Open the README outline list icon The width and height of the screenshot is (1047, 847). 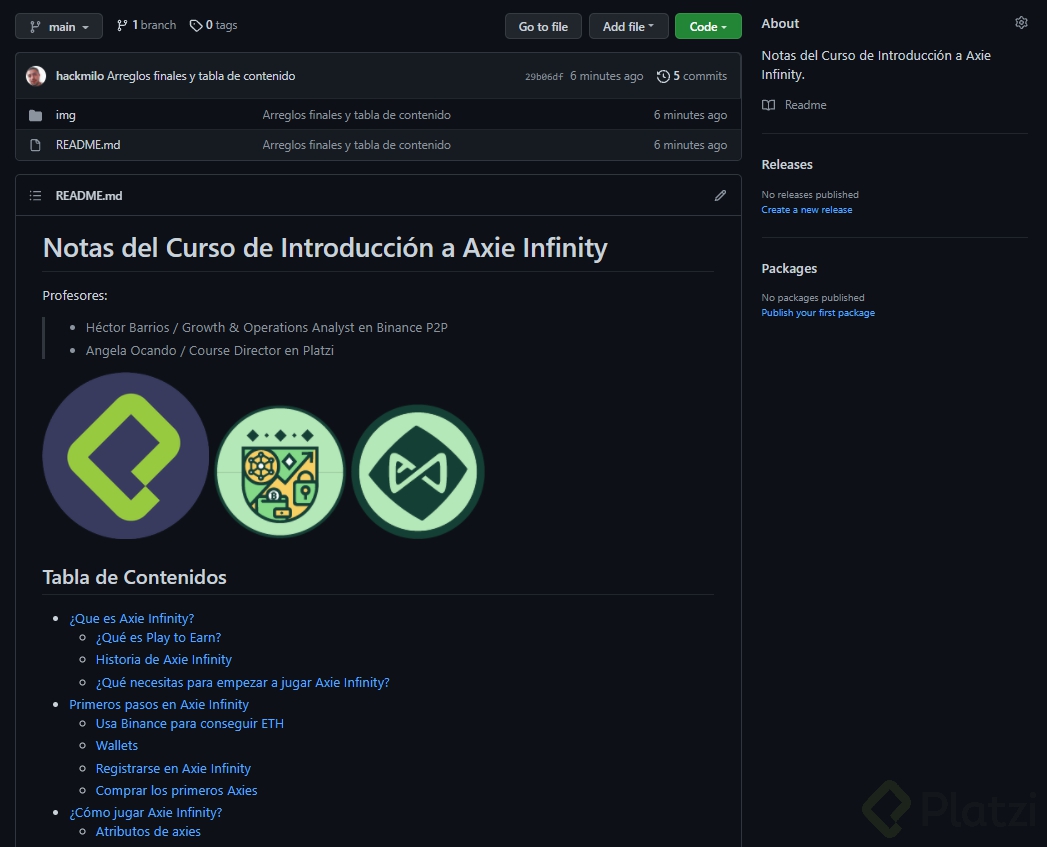(35, 196)
